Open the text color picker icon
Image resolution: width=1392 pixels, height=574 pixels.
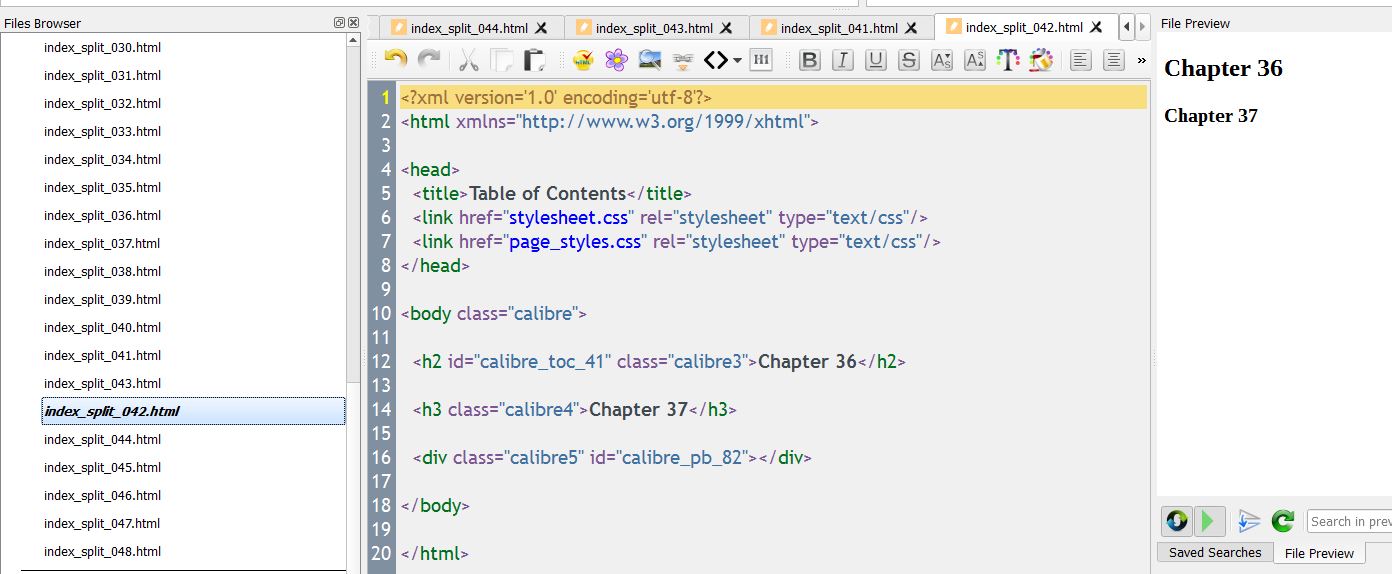1008,60
